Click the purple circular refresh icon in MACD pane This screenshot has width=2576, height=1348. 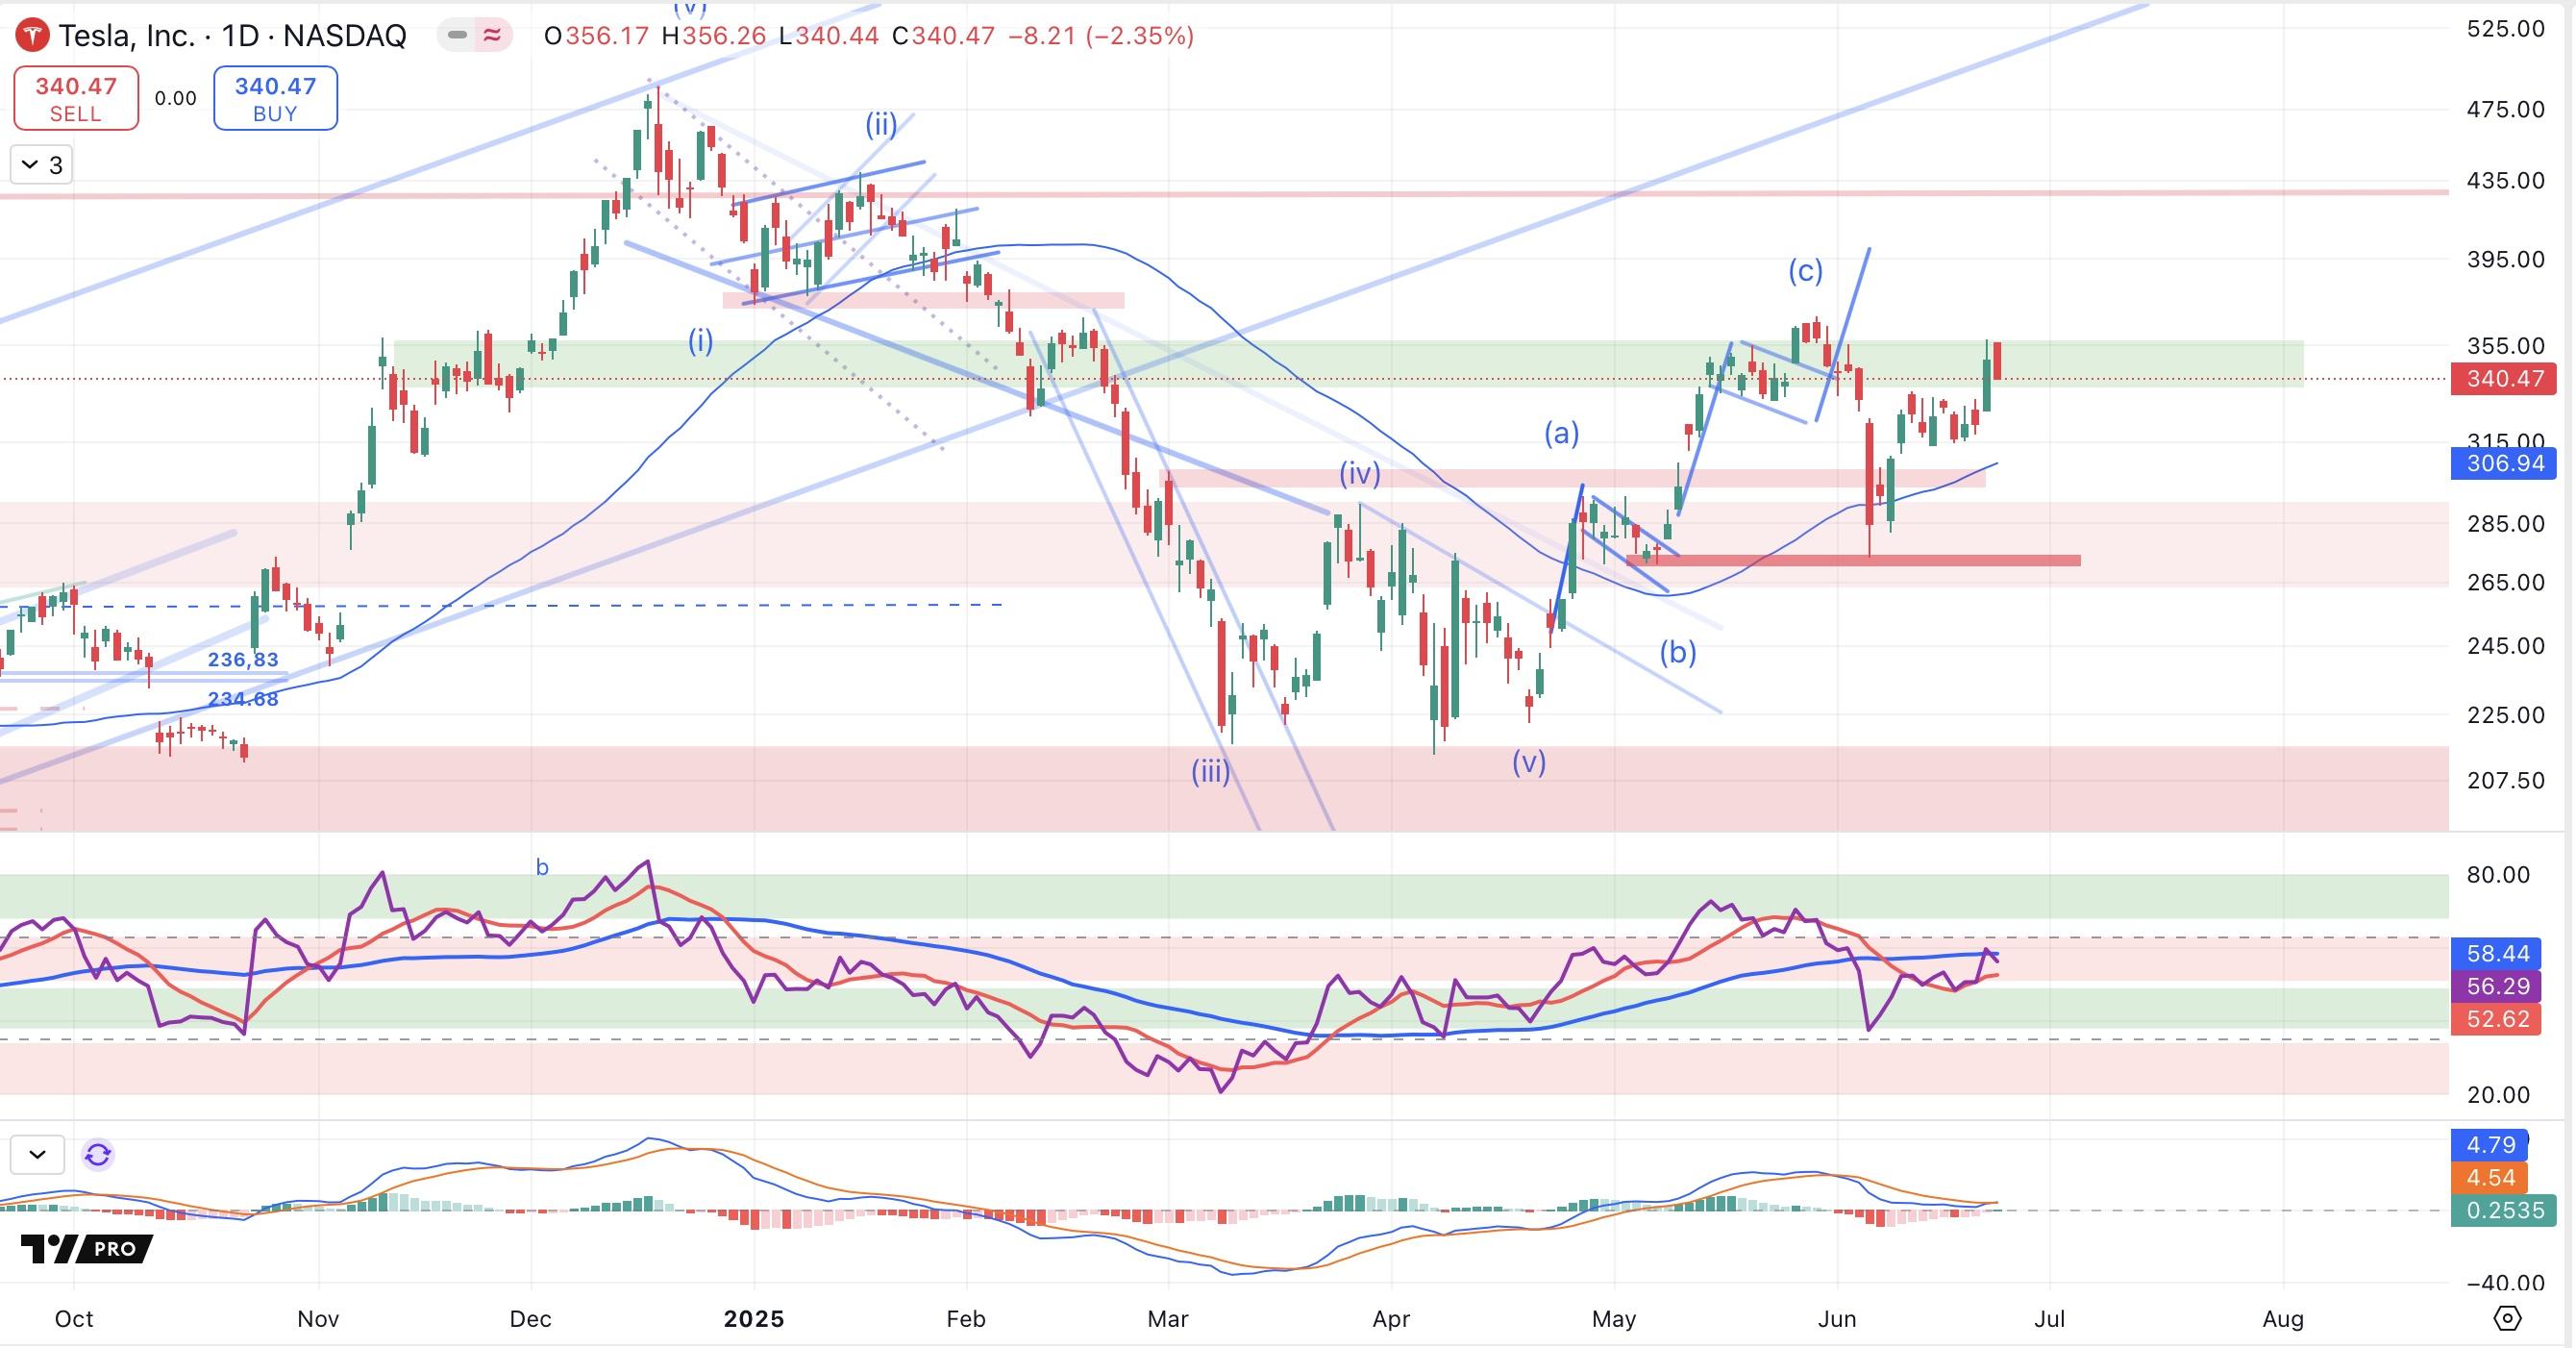[x=98, y=1155]
